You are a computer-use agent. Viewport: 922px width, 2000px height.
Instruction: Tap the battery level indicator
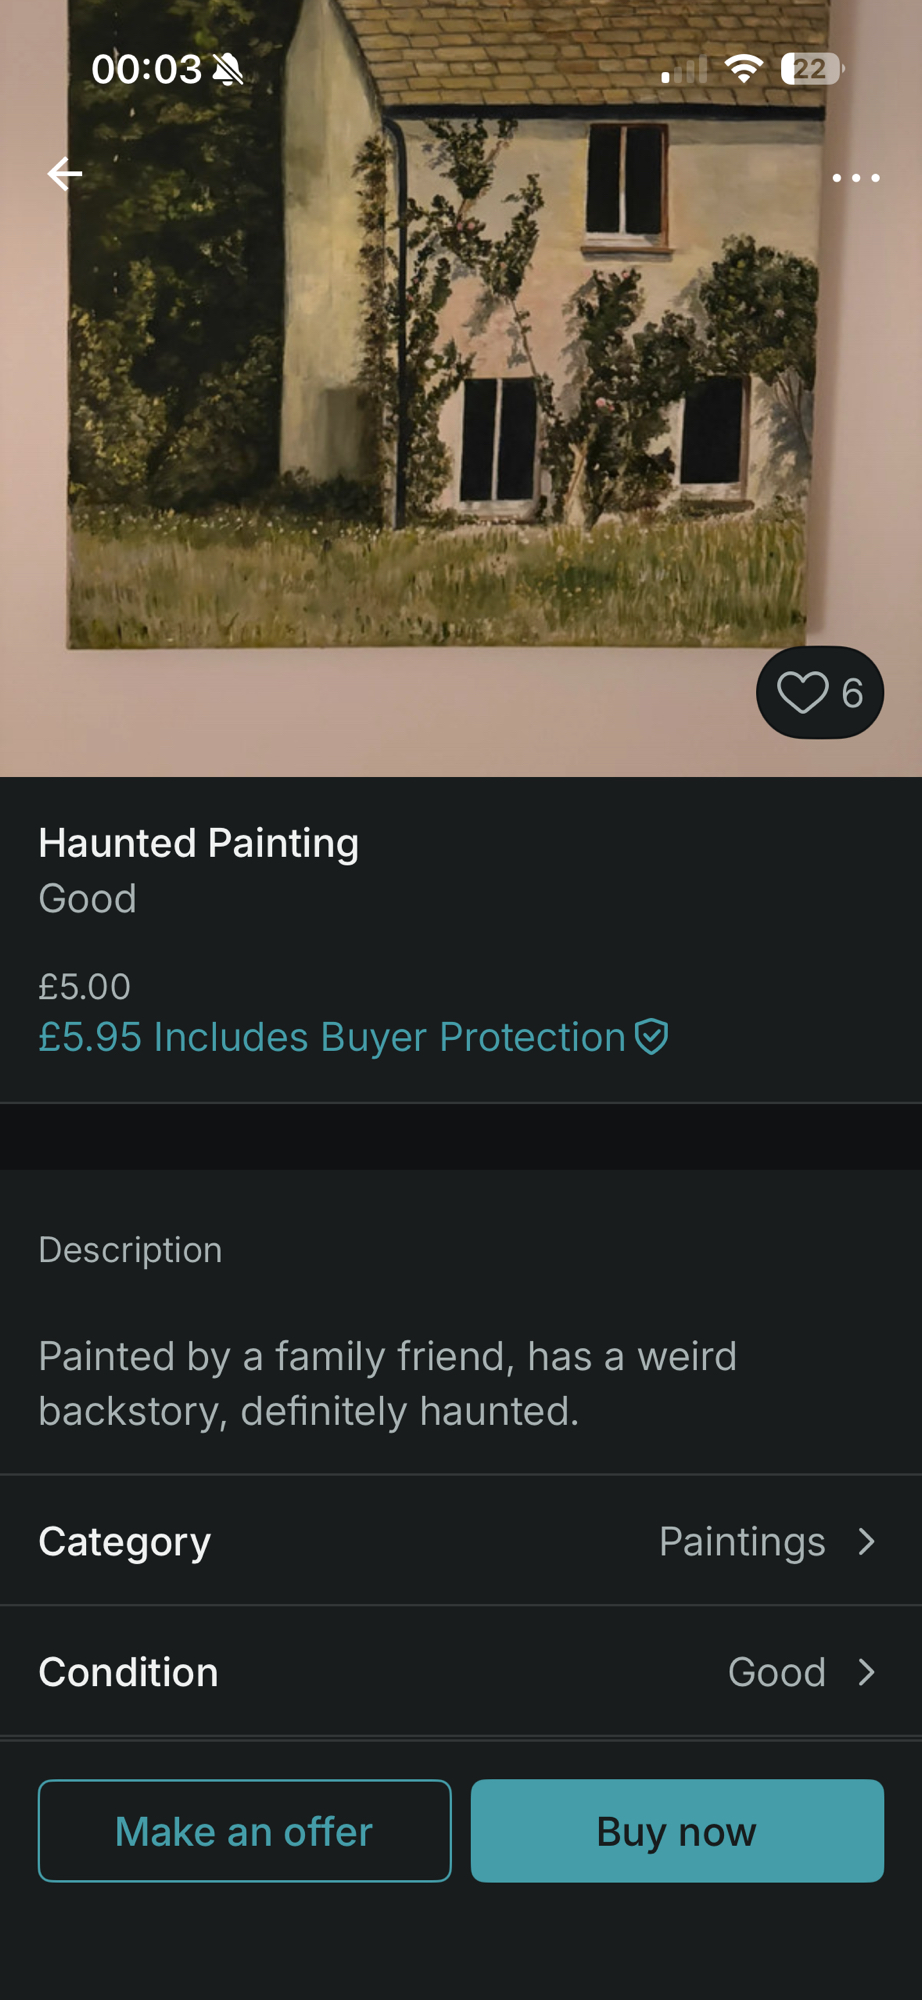click(x=811, y=69)
